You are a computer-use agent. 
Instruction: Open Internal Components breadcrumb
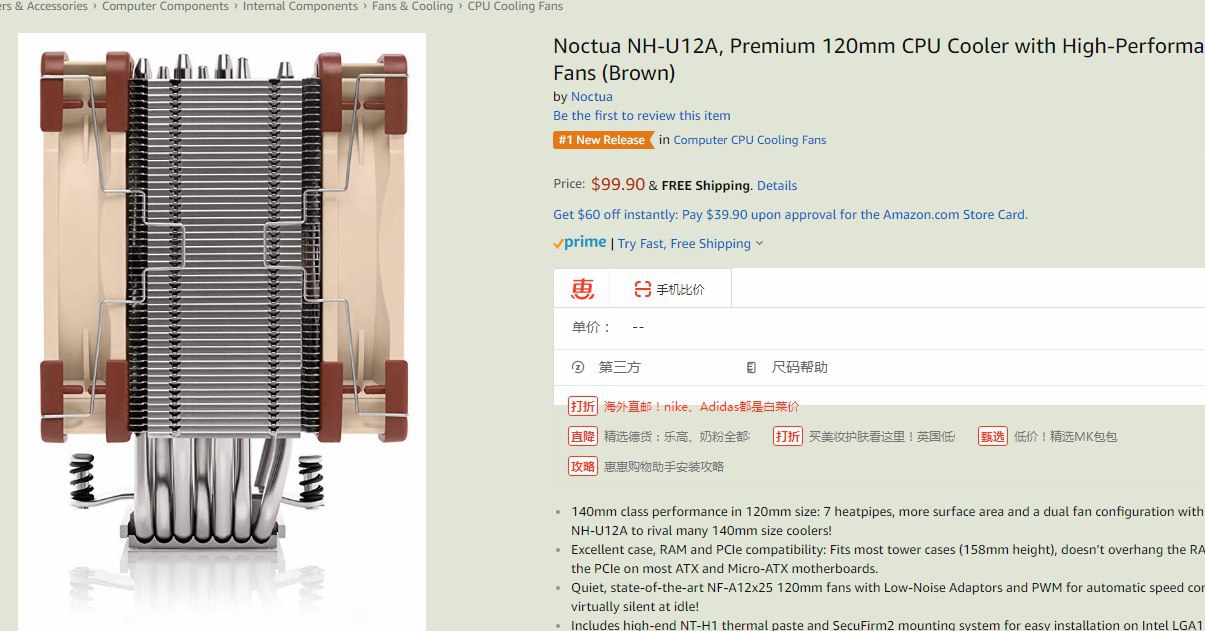(x=300, y=6)
